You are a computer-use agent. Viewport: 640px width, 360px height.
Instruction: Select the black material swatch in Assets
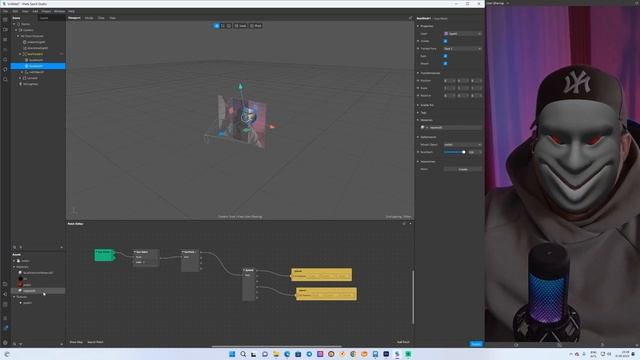20,279
